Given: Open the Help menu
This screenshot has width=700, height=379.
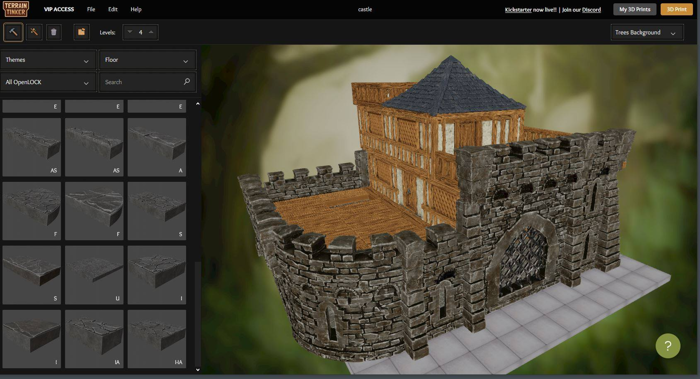Looking at the screenshot, I should [136, 9].
